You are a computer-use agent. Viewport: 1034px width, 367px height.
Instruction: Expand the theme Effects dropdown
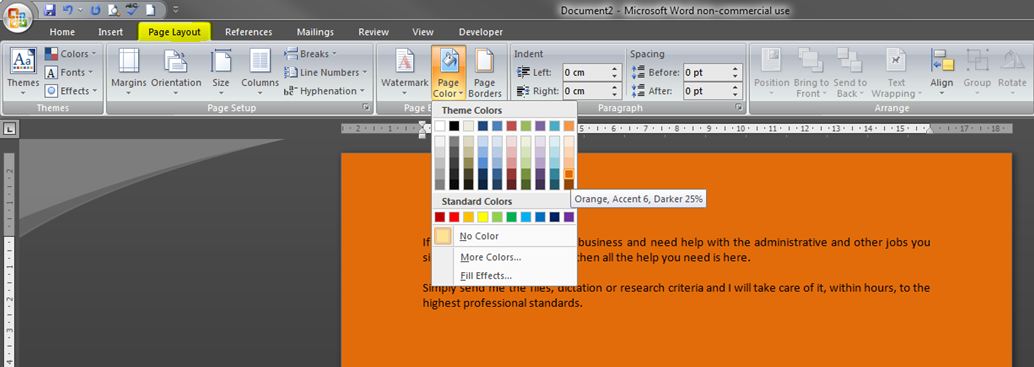[71, 91]
